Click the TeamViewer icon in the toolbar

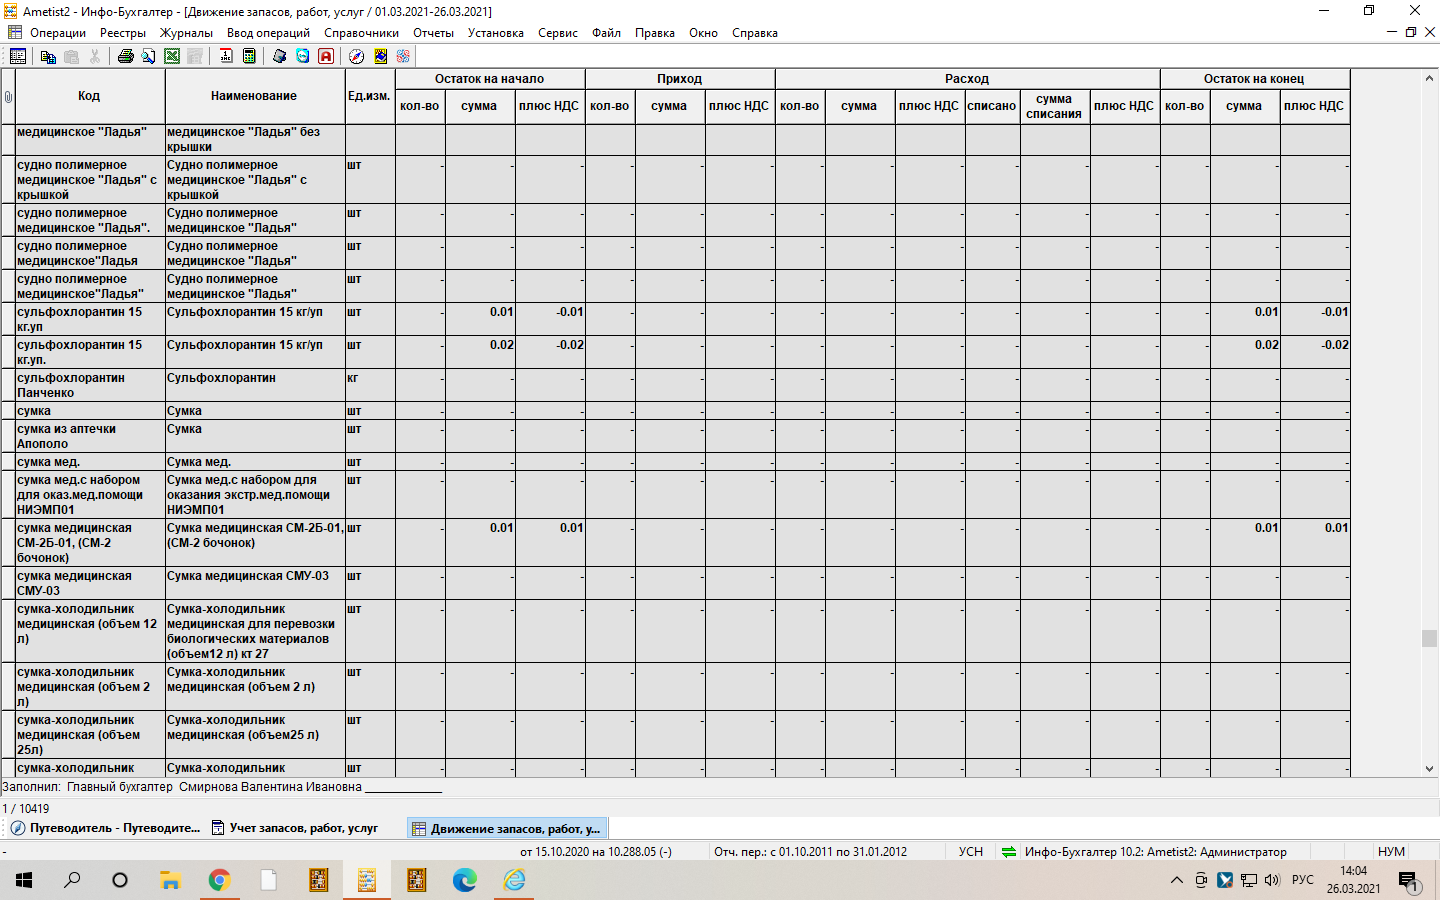302,57
